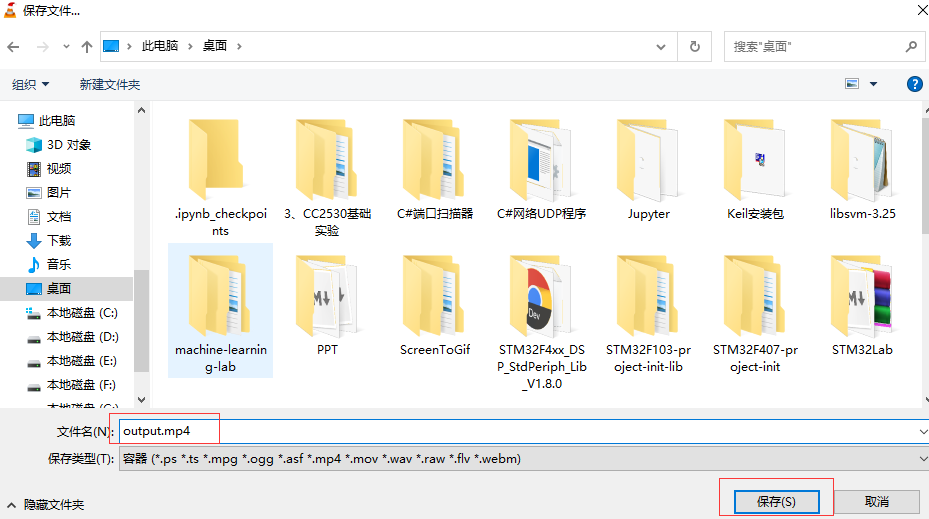Select 此电脑 in the navigation tree
Screen dimensions: 929x519
(47, 121)
